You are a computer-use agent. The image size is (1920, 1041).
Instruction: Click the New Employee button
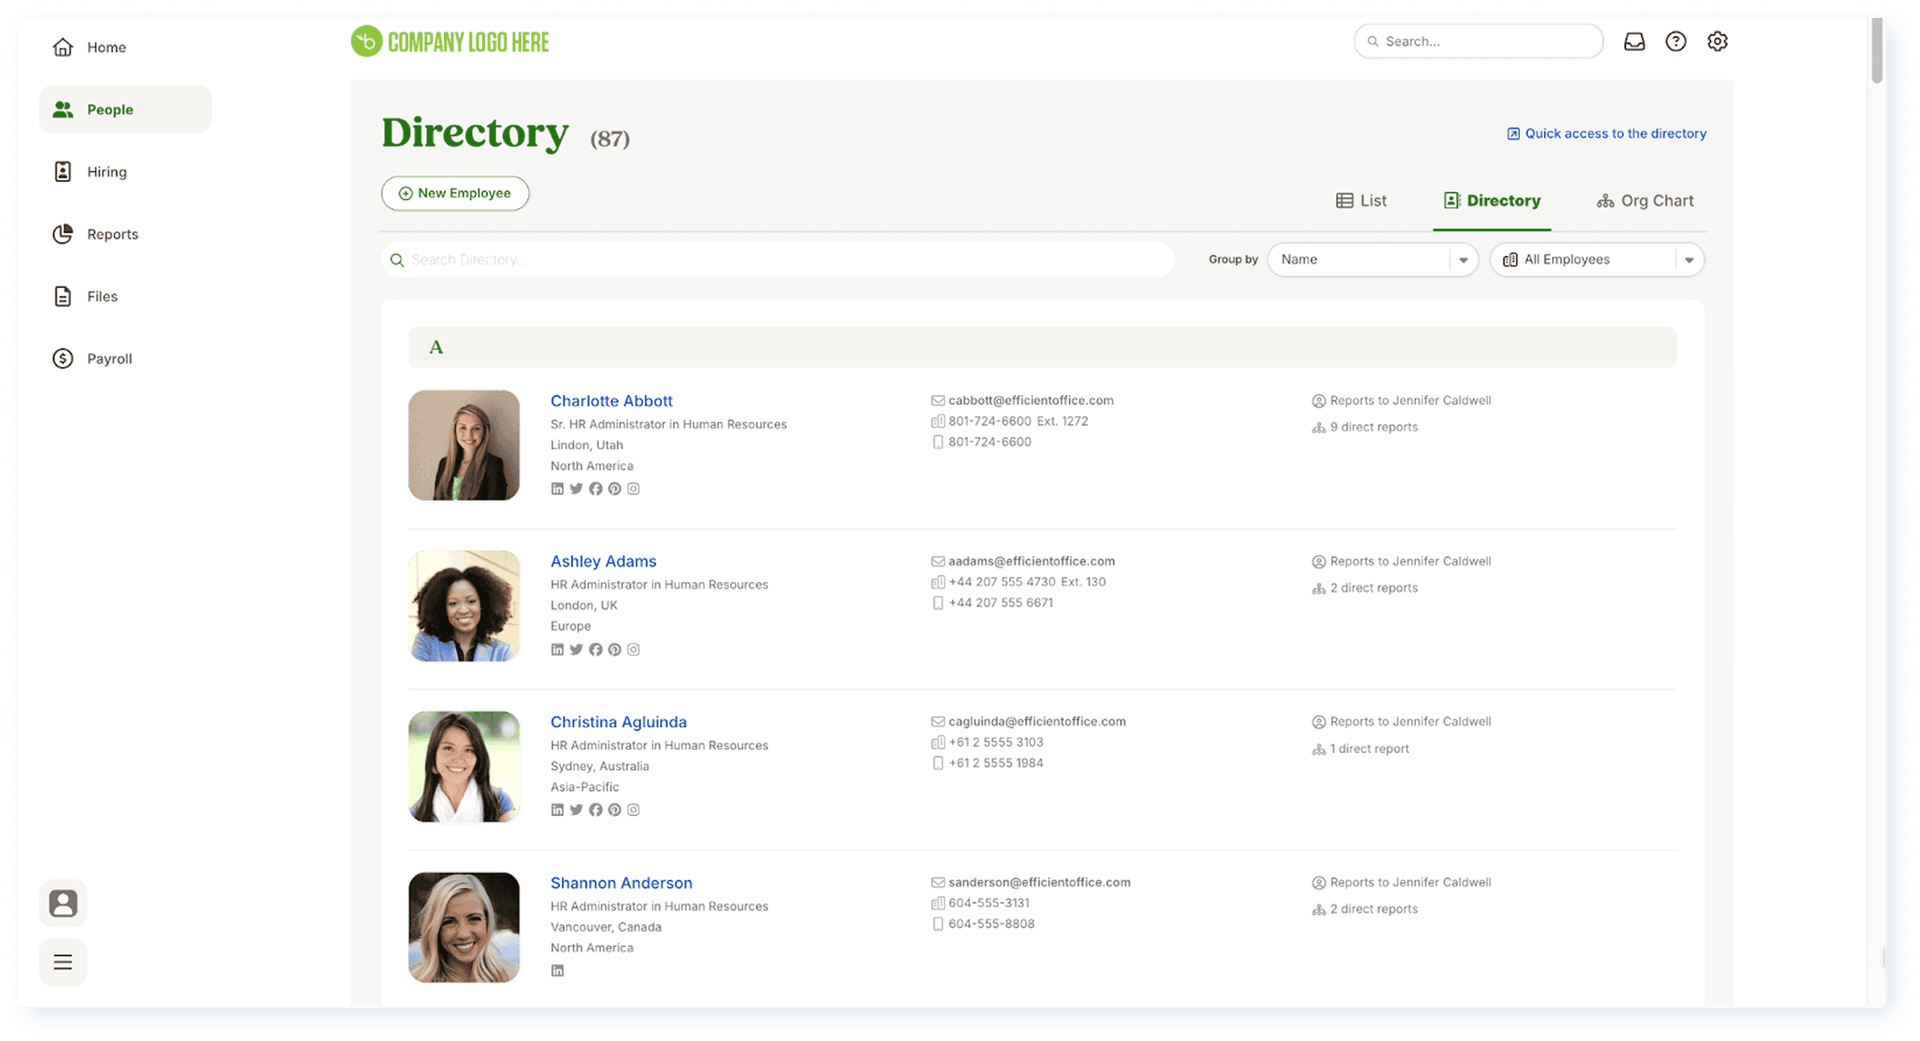pyautogui.click(x=455, y=194)
